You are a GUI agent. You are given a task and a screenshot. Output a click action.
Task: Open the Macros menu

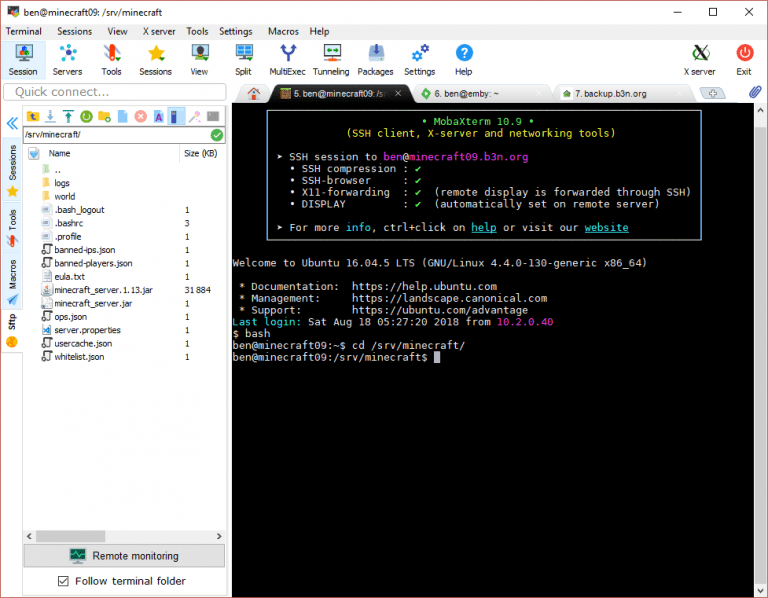283,31
